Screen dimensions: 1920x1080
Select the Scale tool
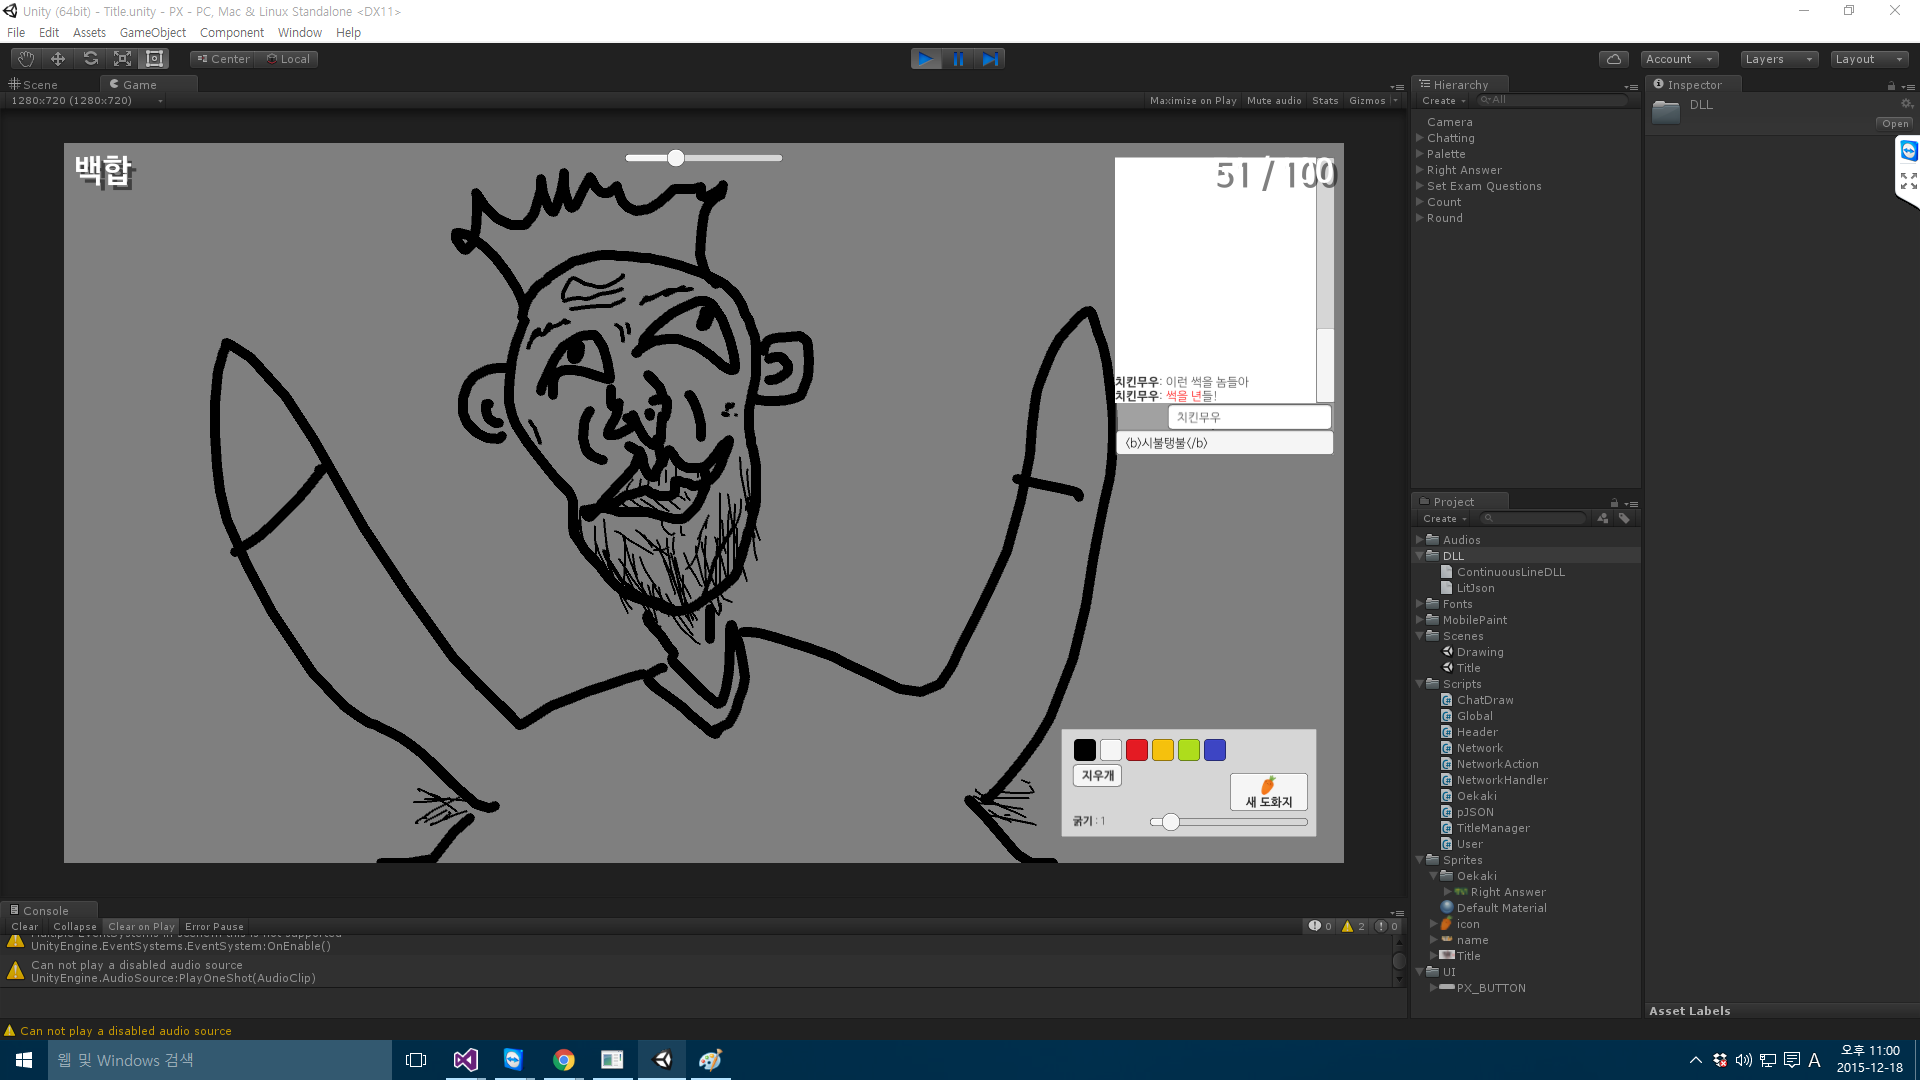(x=122, y=59)
